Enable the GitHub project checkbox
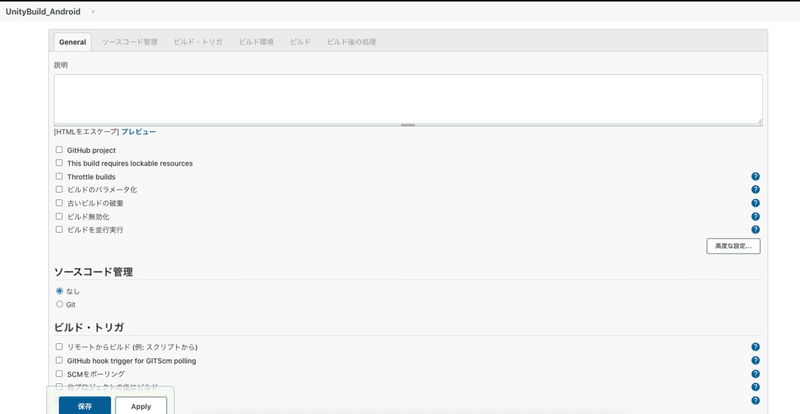 [x=59, y=150]
